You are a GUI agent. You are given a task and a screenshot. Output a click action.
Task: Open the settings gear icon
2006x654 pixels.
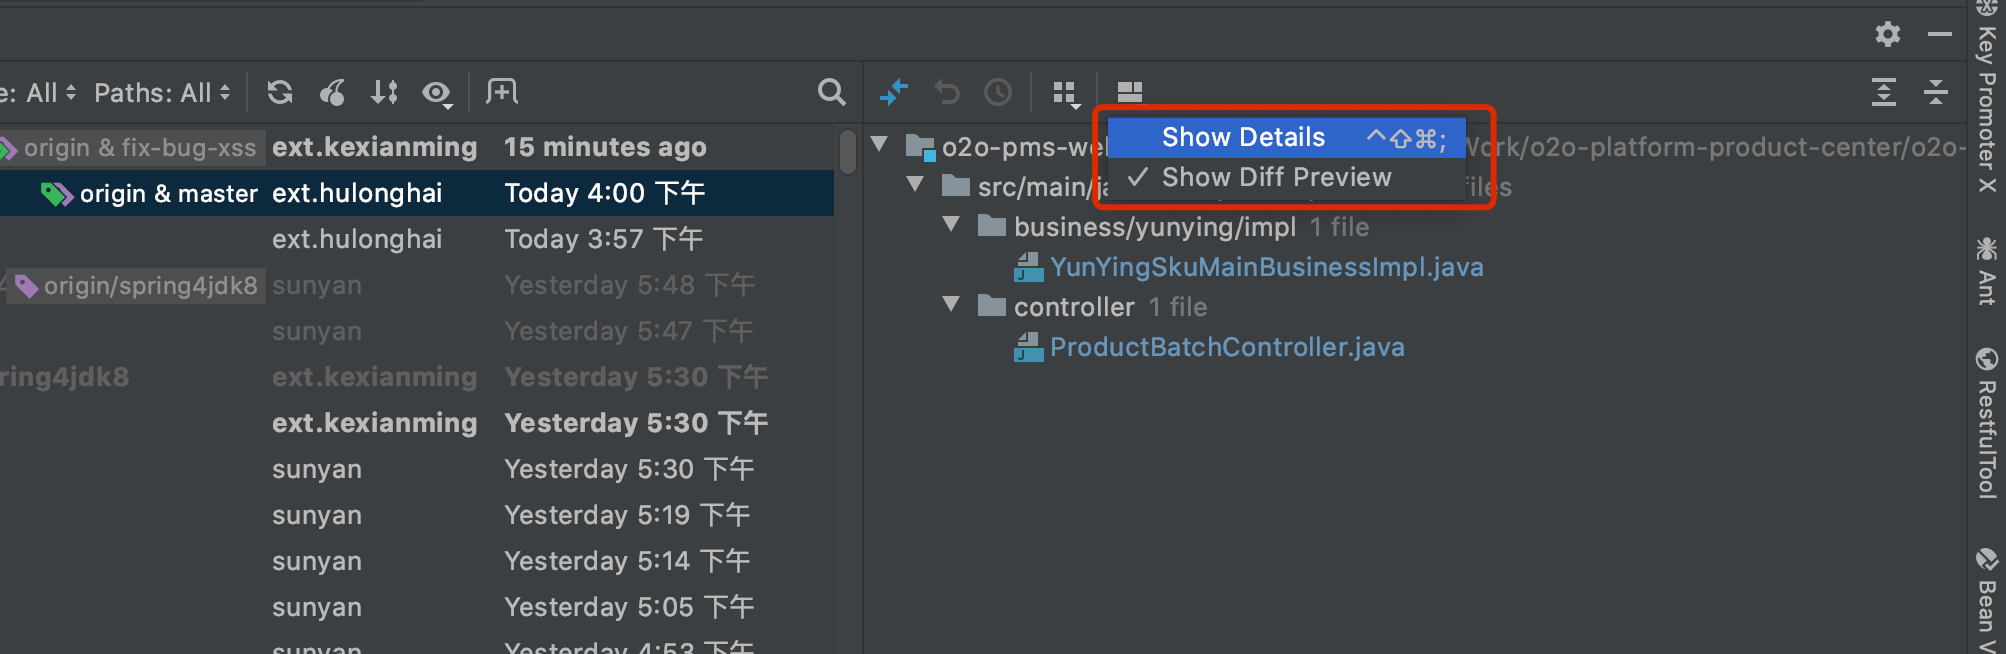tap(1887, 34)
